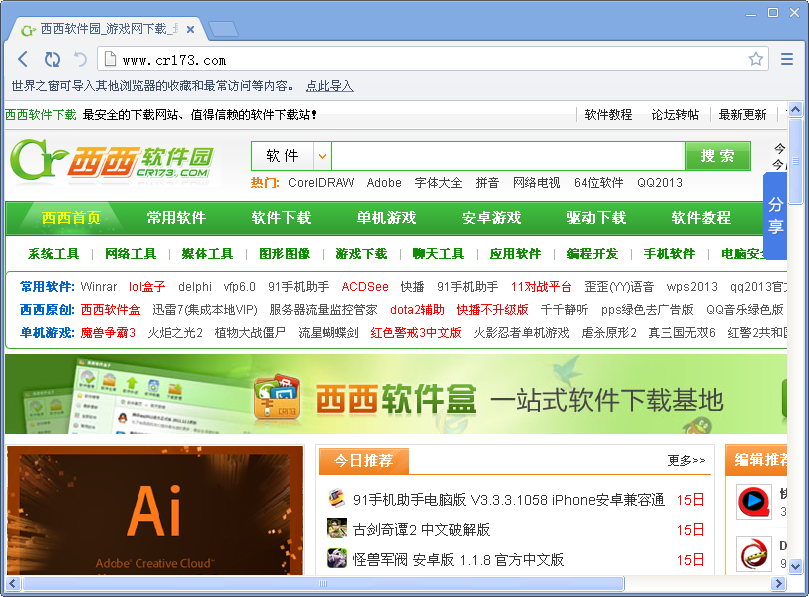The height and width of the screenshot is (597, 809).
Task: Select the 安卓游戏 navigation tab
Action: tap(491, 218)
